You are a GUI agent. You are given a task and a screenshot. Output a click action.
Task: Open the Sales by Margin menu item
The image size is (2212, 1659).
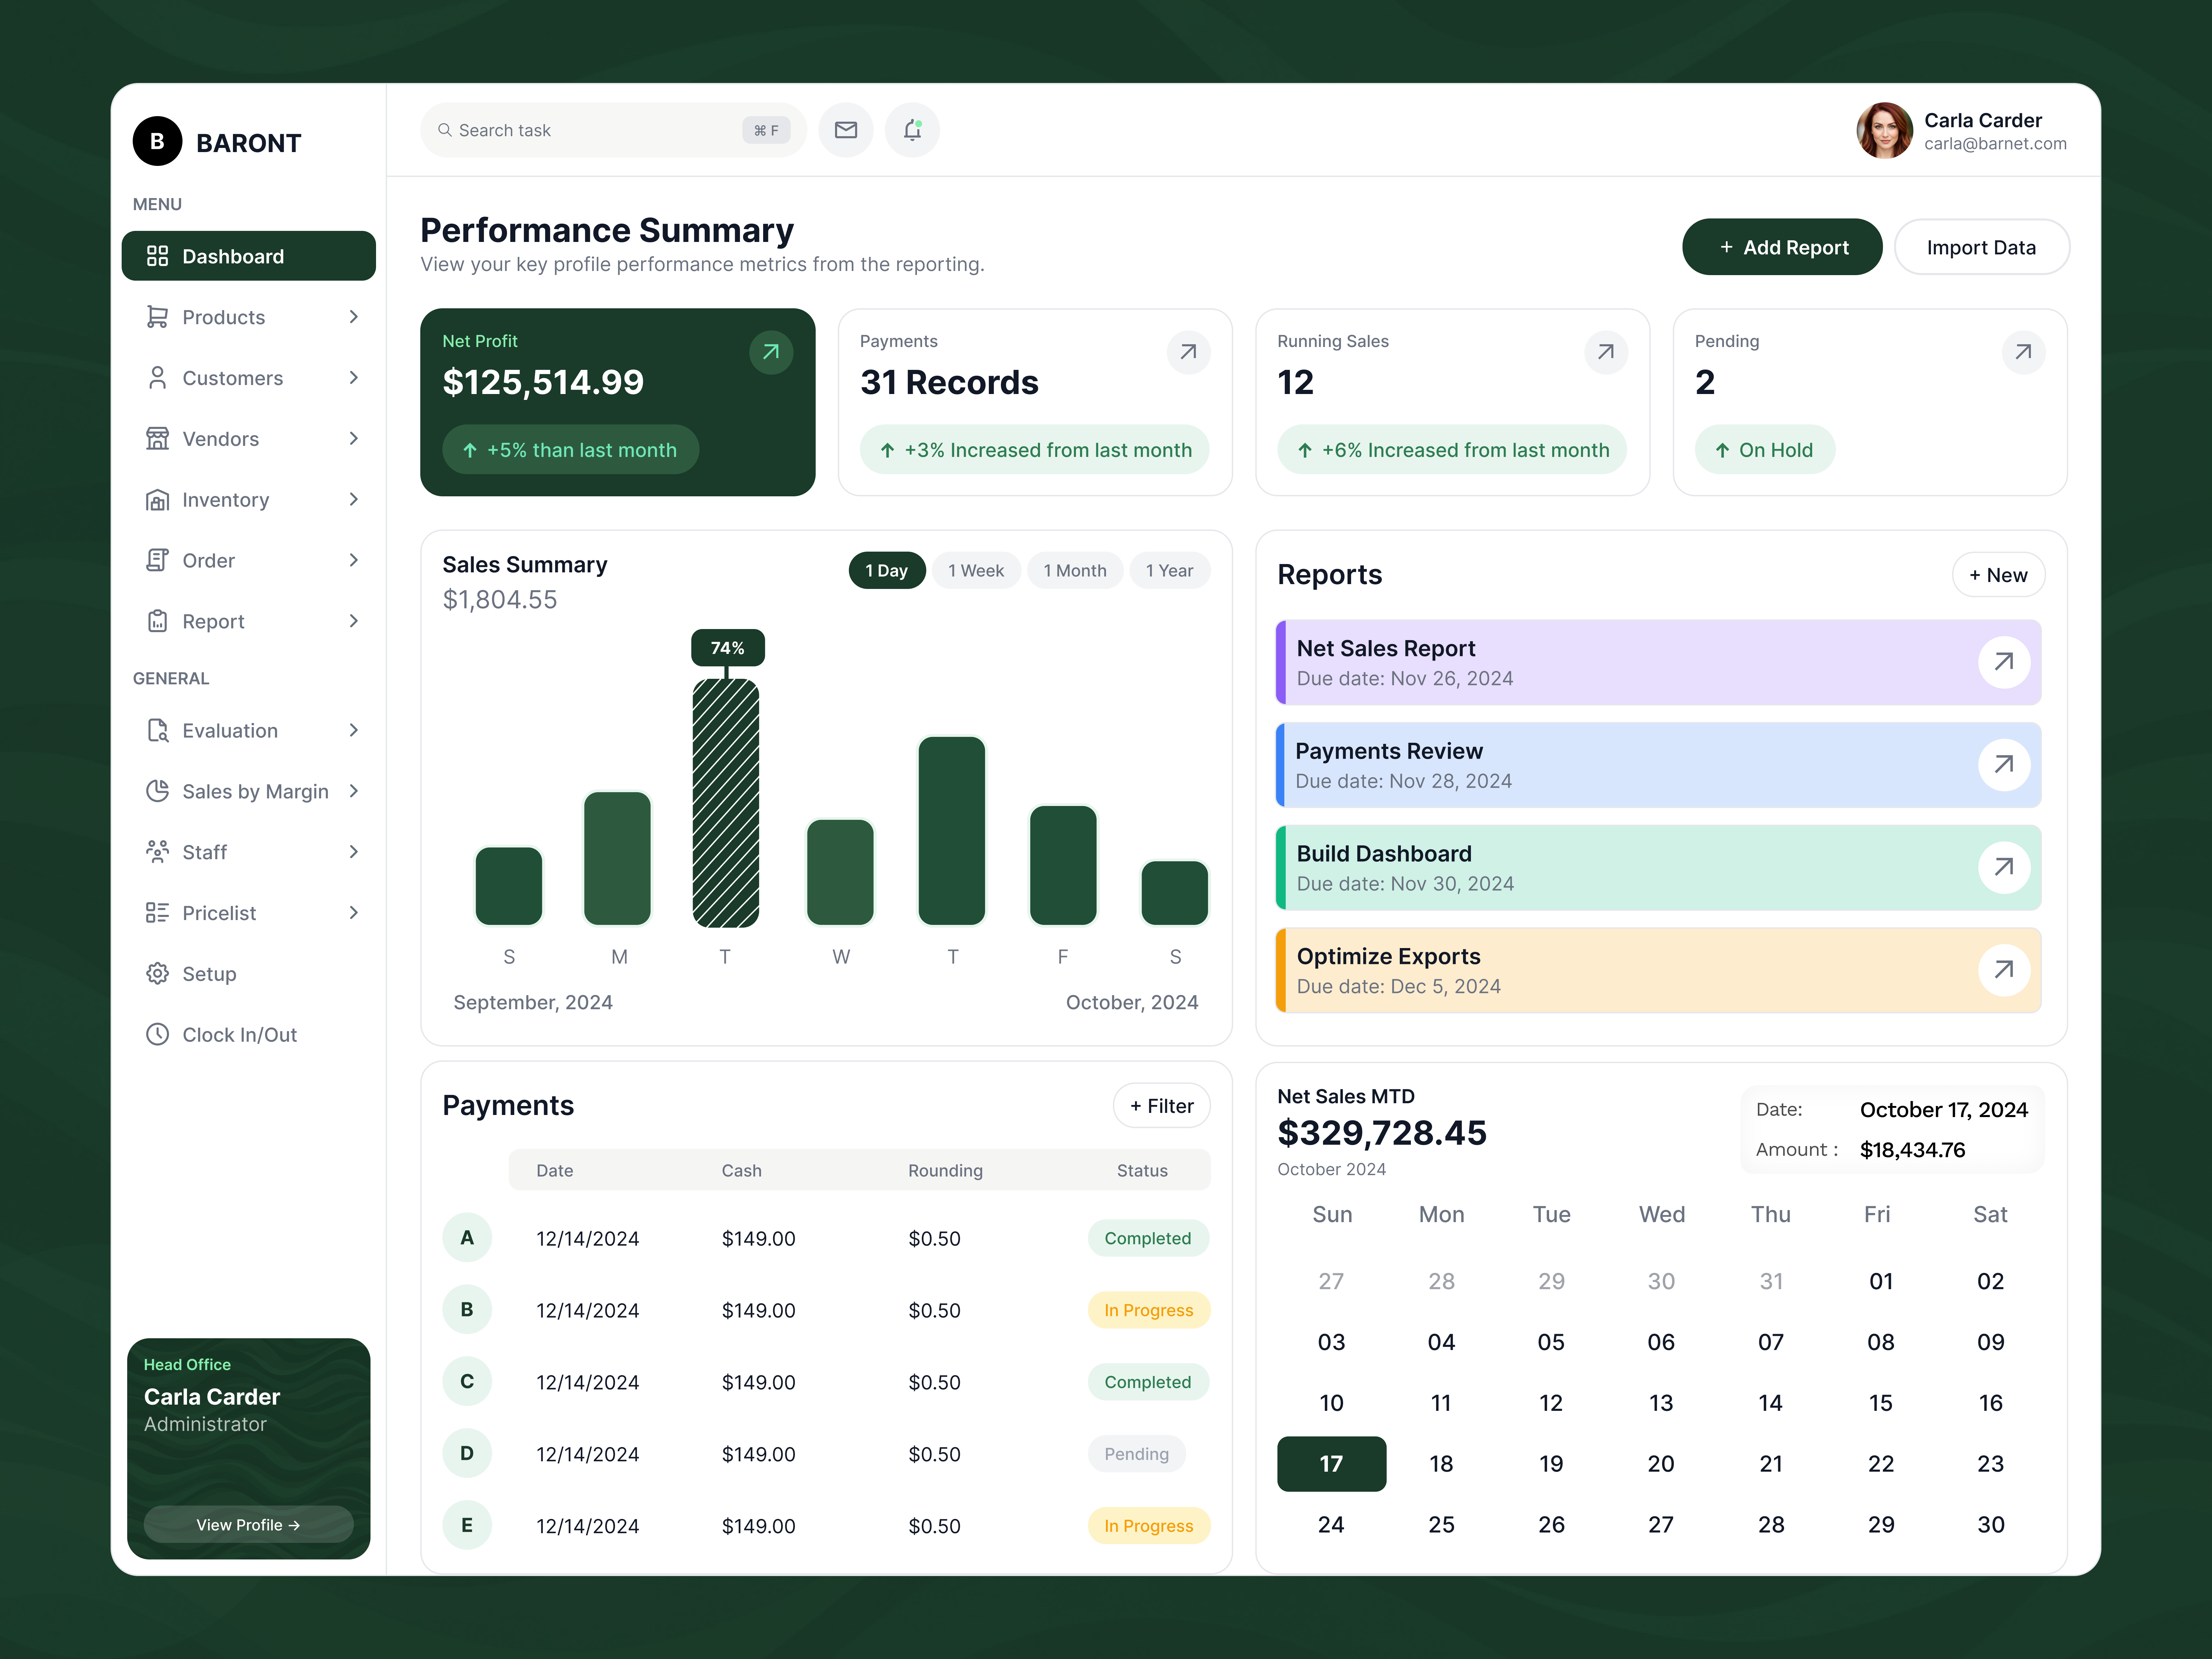[249, 791]
